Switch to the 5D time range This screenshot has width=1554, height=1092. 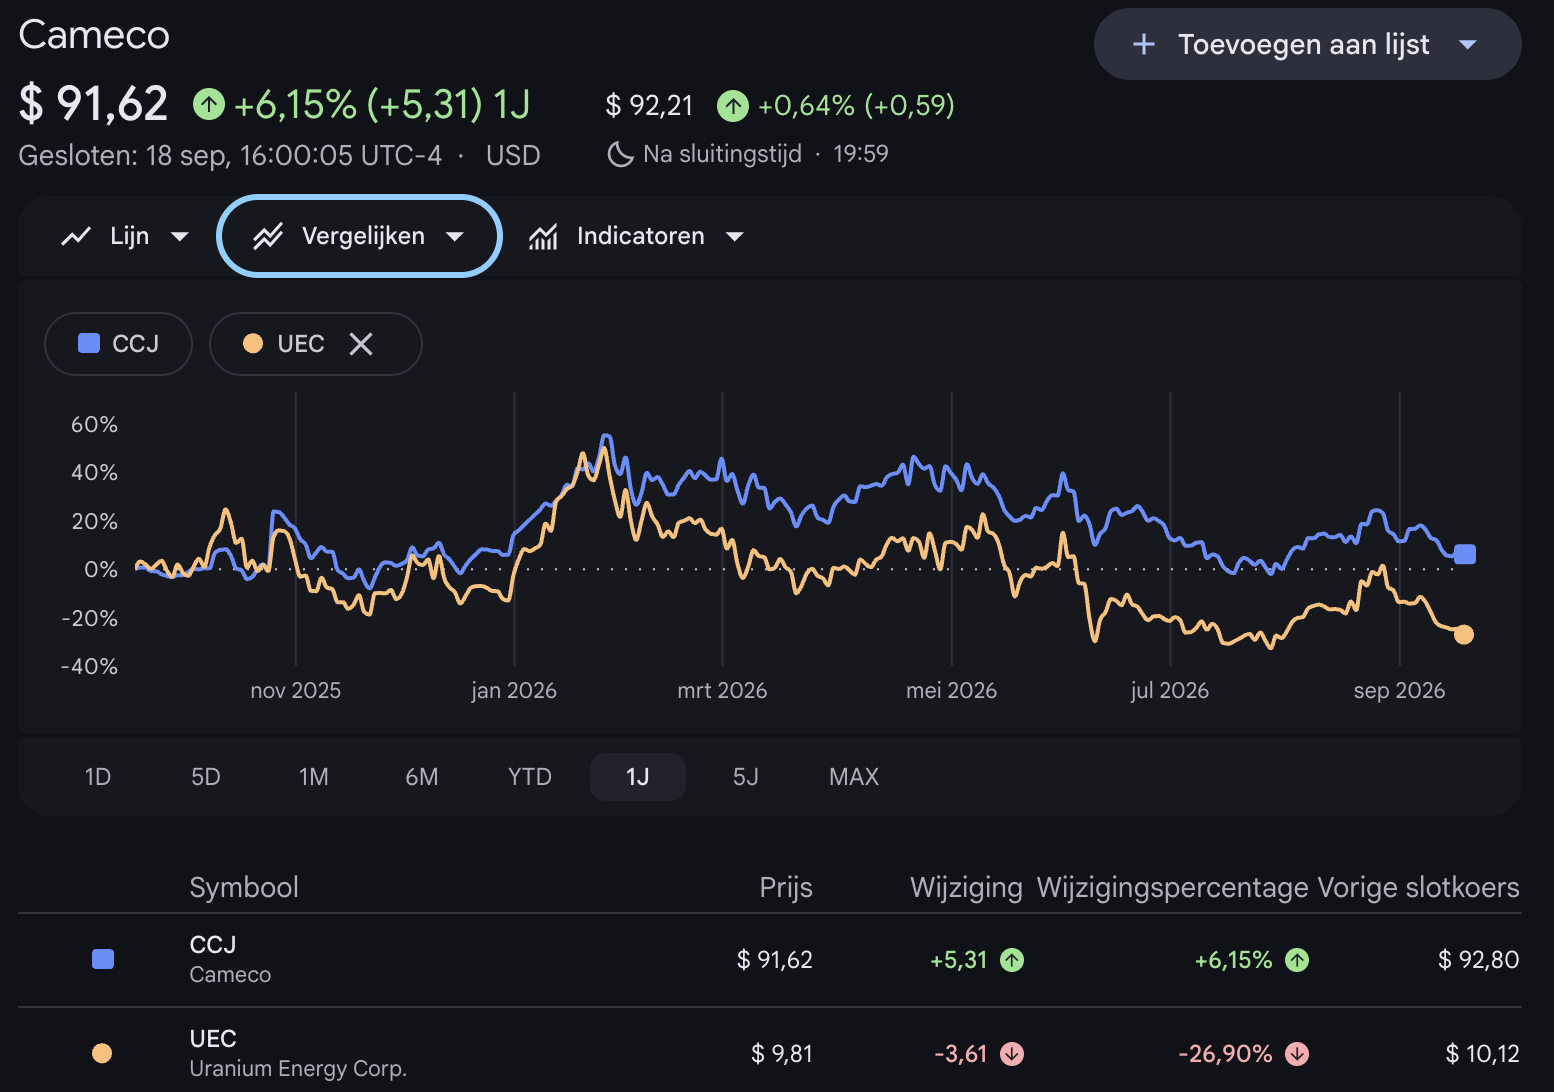click(206, 777)
